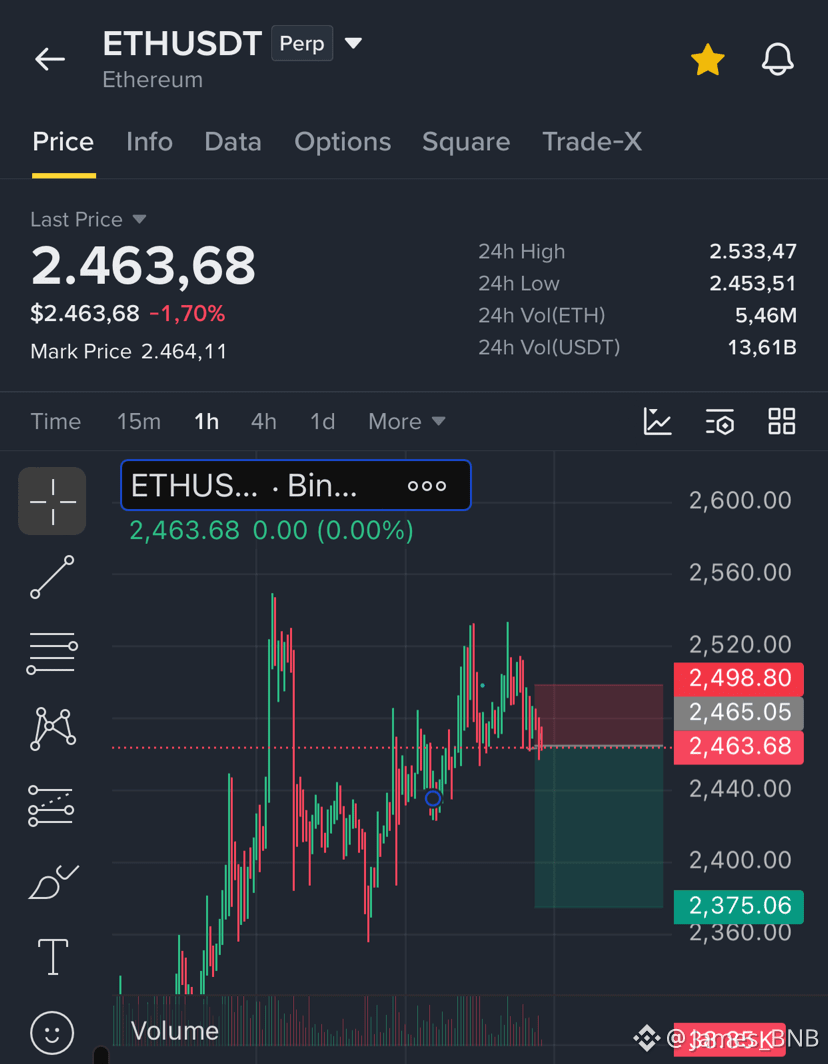
Task: Select the 4h timeframe
Action: click(x=263, y=421)
